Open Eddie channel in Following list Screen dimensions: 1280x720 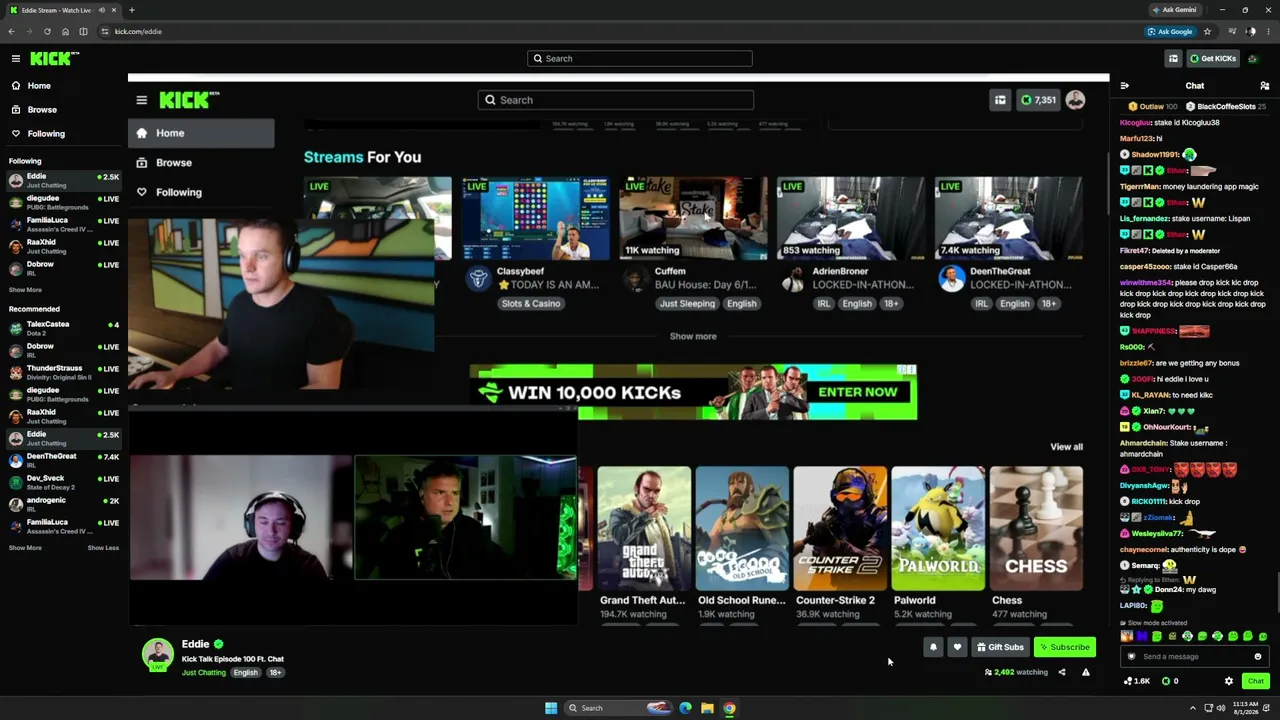(x=64, y=181)
